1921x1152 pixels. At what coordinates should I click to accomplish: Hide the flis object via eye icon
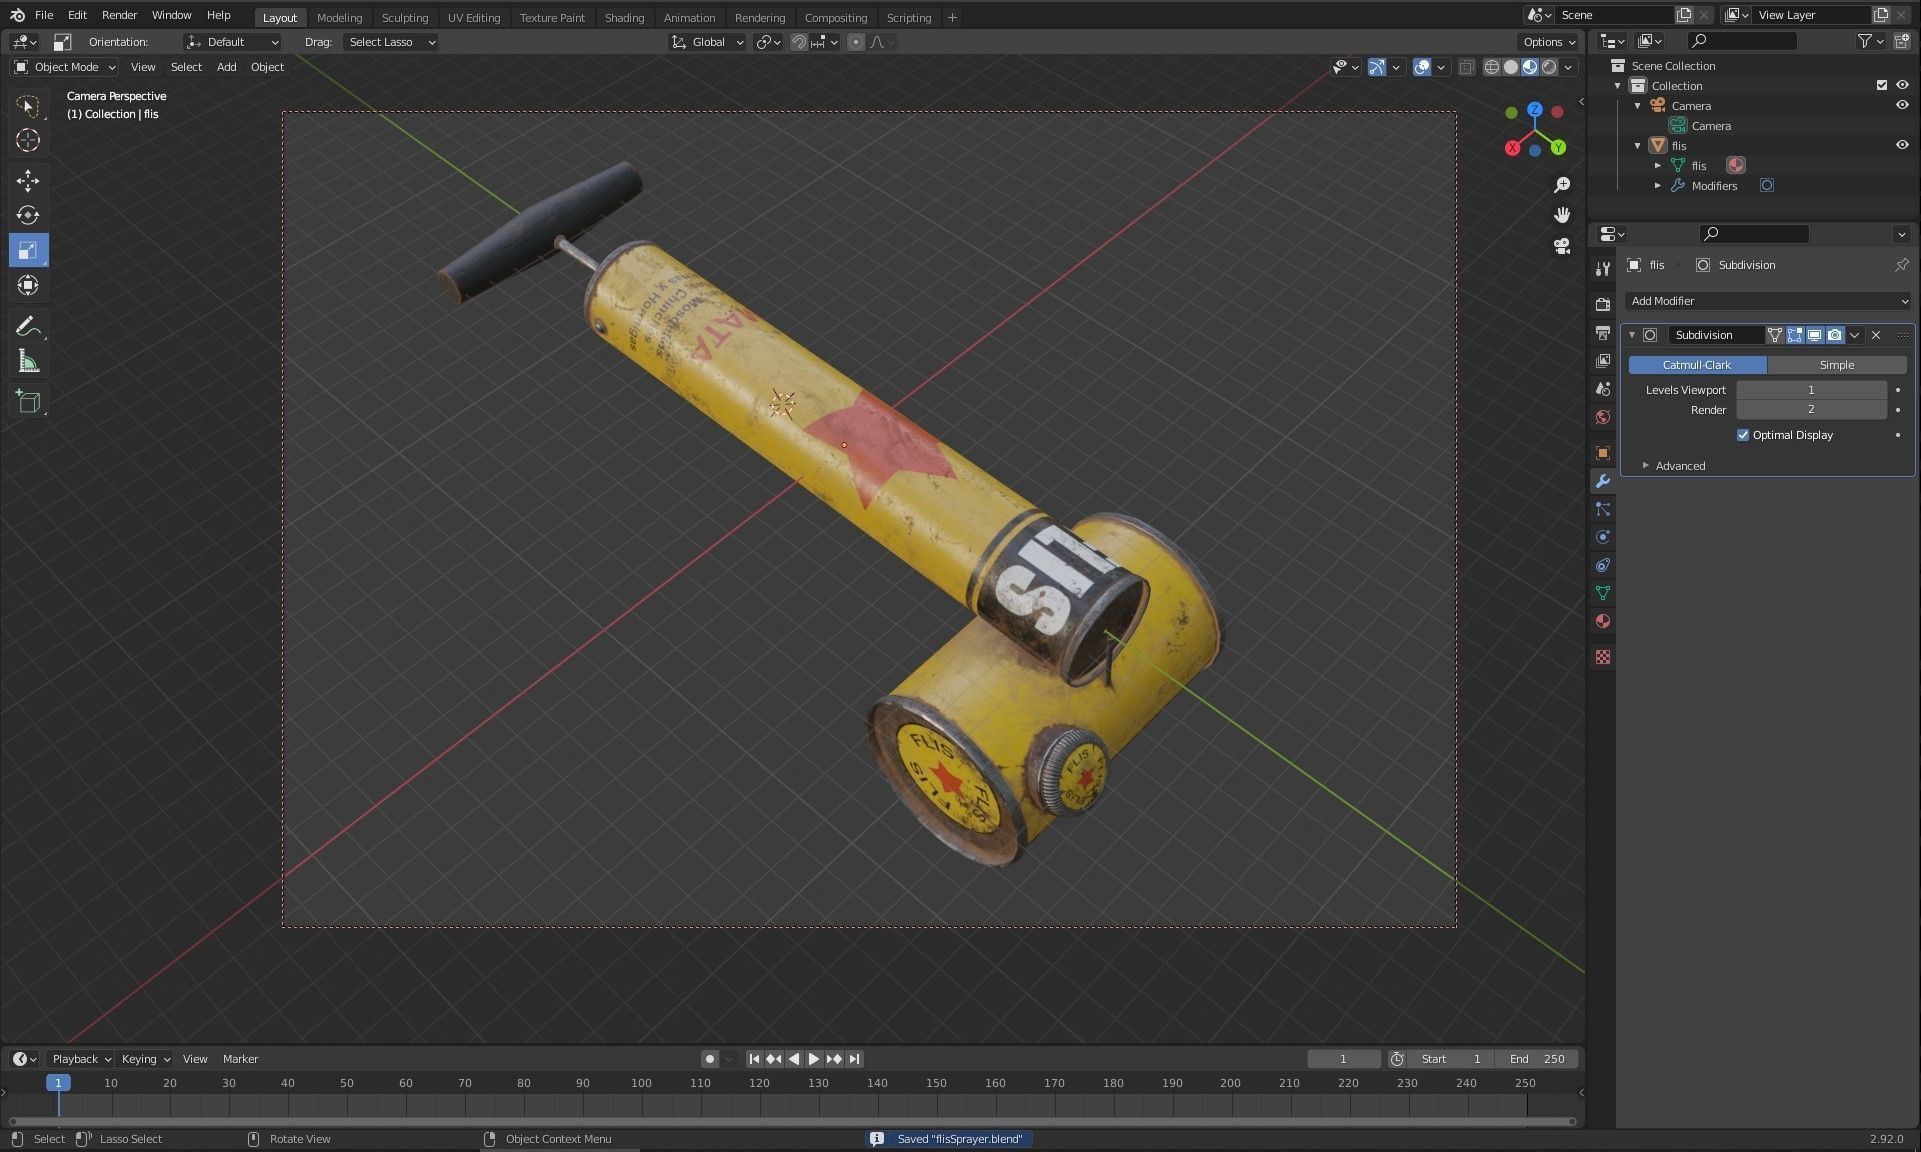click(x=1902, y=145)
